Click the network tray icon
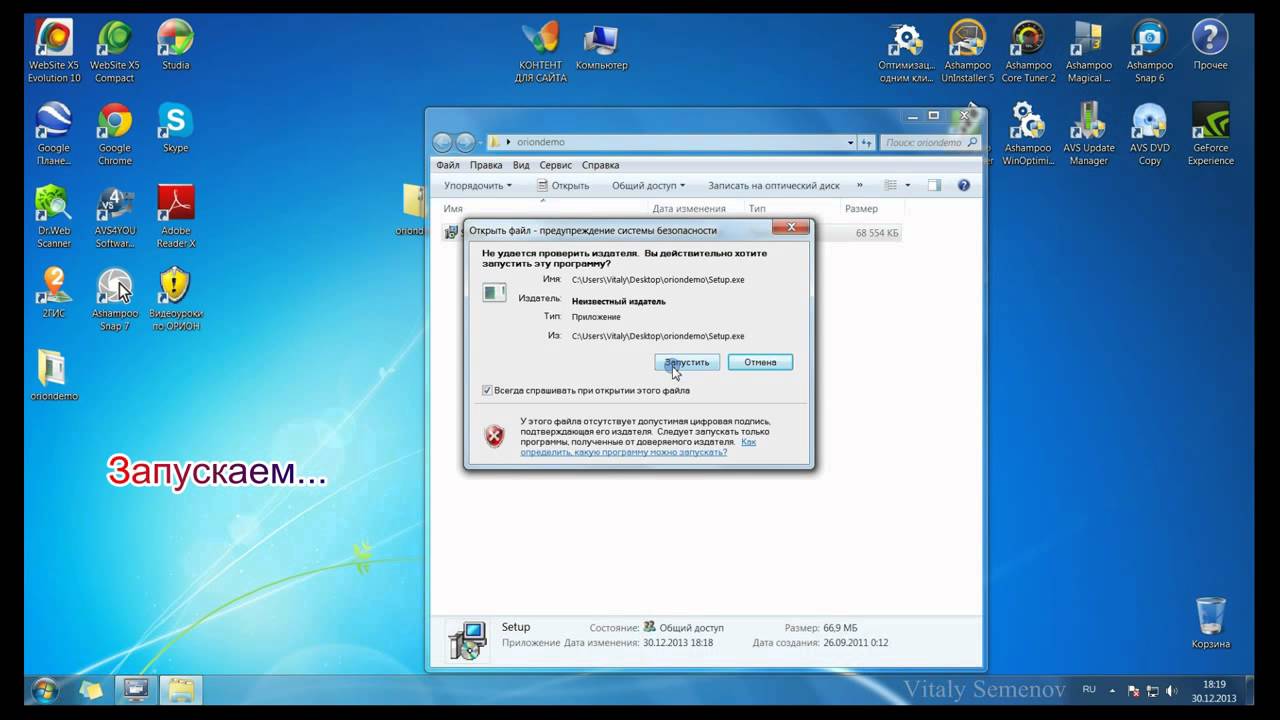 pyautogui.click(x=1153, y=691)
